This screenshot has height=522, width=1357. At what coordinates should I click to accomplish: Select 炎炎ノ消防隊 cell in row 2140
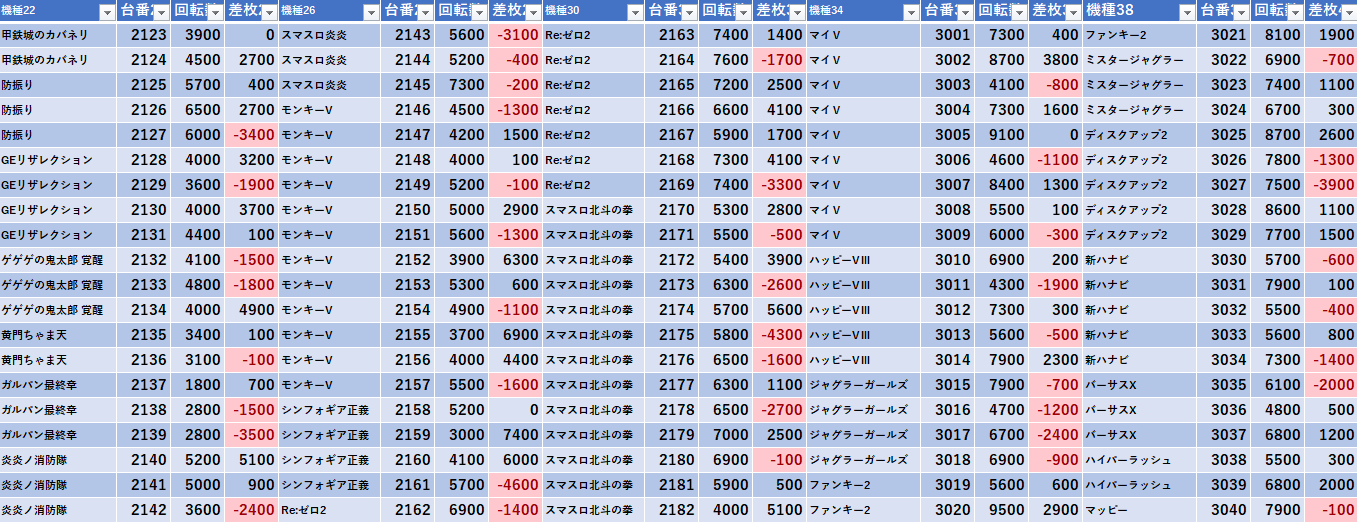58,460
